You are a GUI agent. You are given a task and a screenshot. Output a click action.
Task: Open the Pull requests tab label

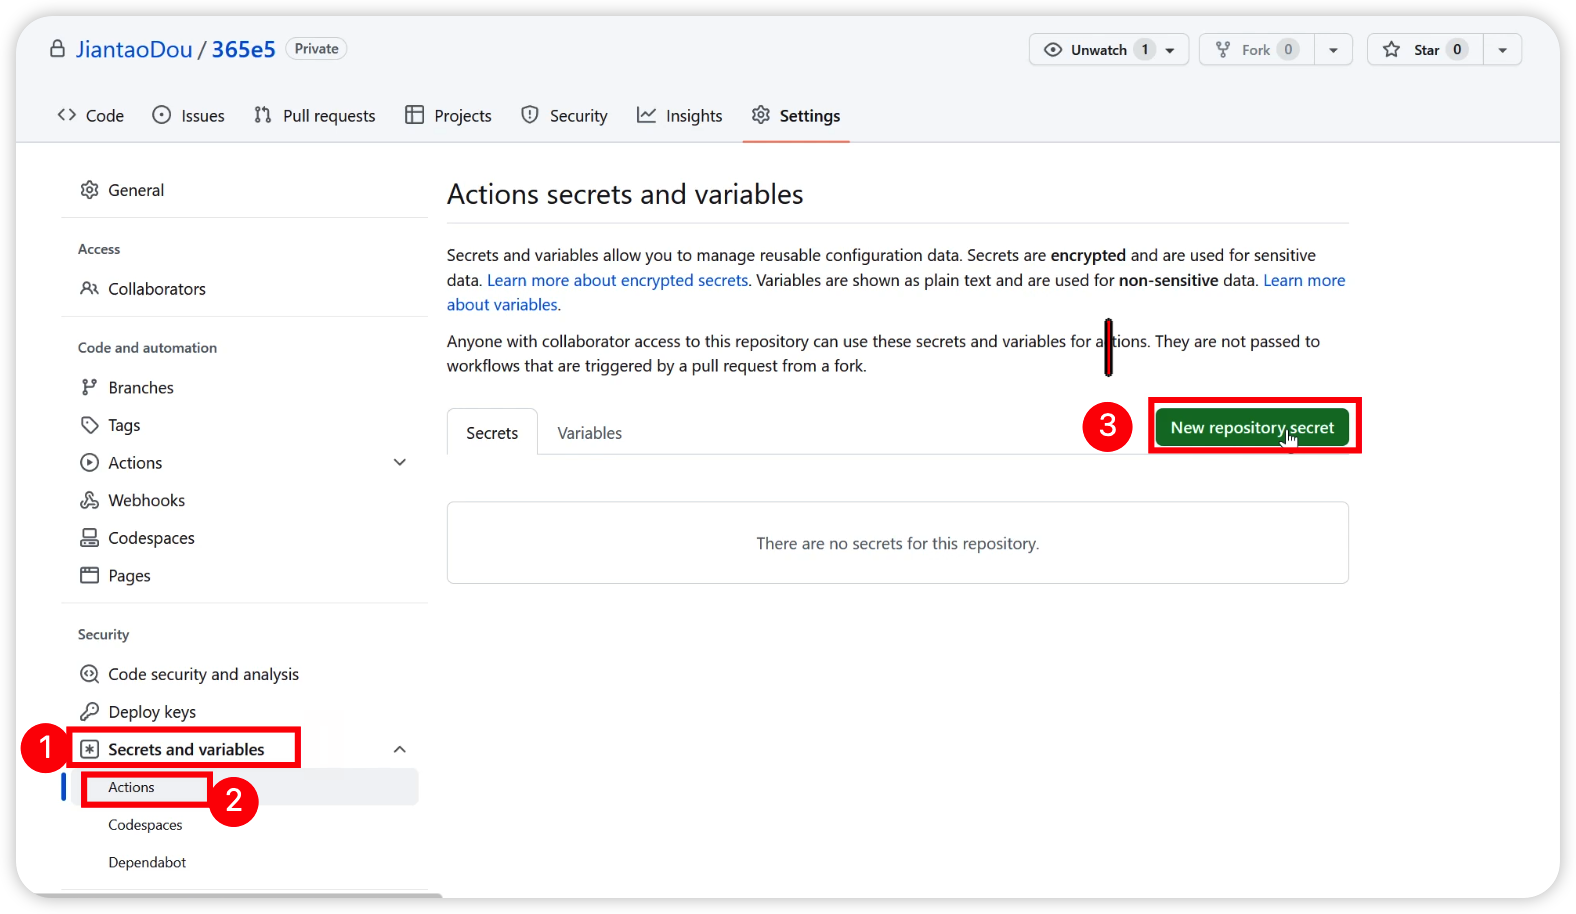(329, 116)
